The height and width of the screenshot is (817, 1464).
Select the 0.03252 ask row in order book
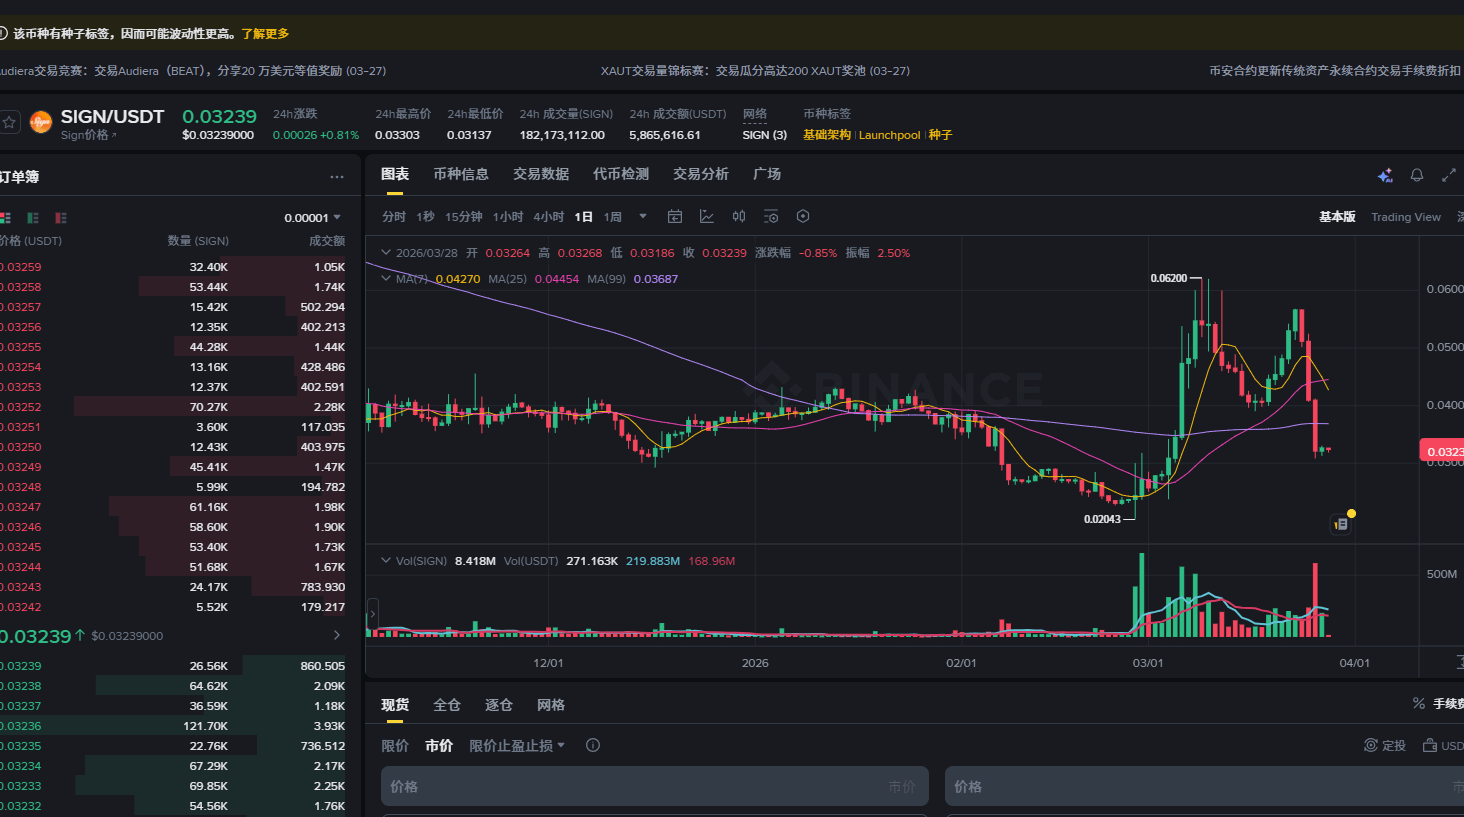tap(173, 407)
